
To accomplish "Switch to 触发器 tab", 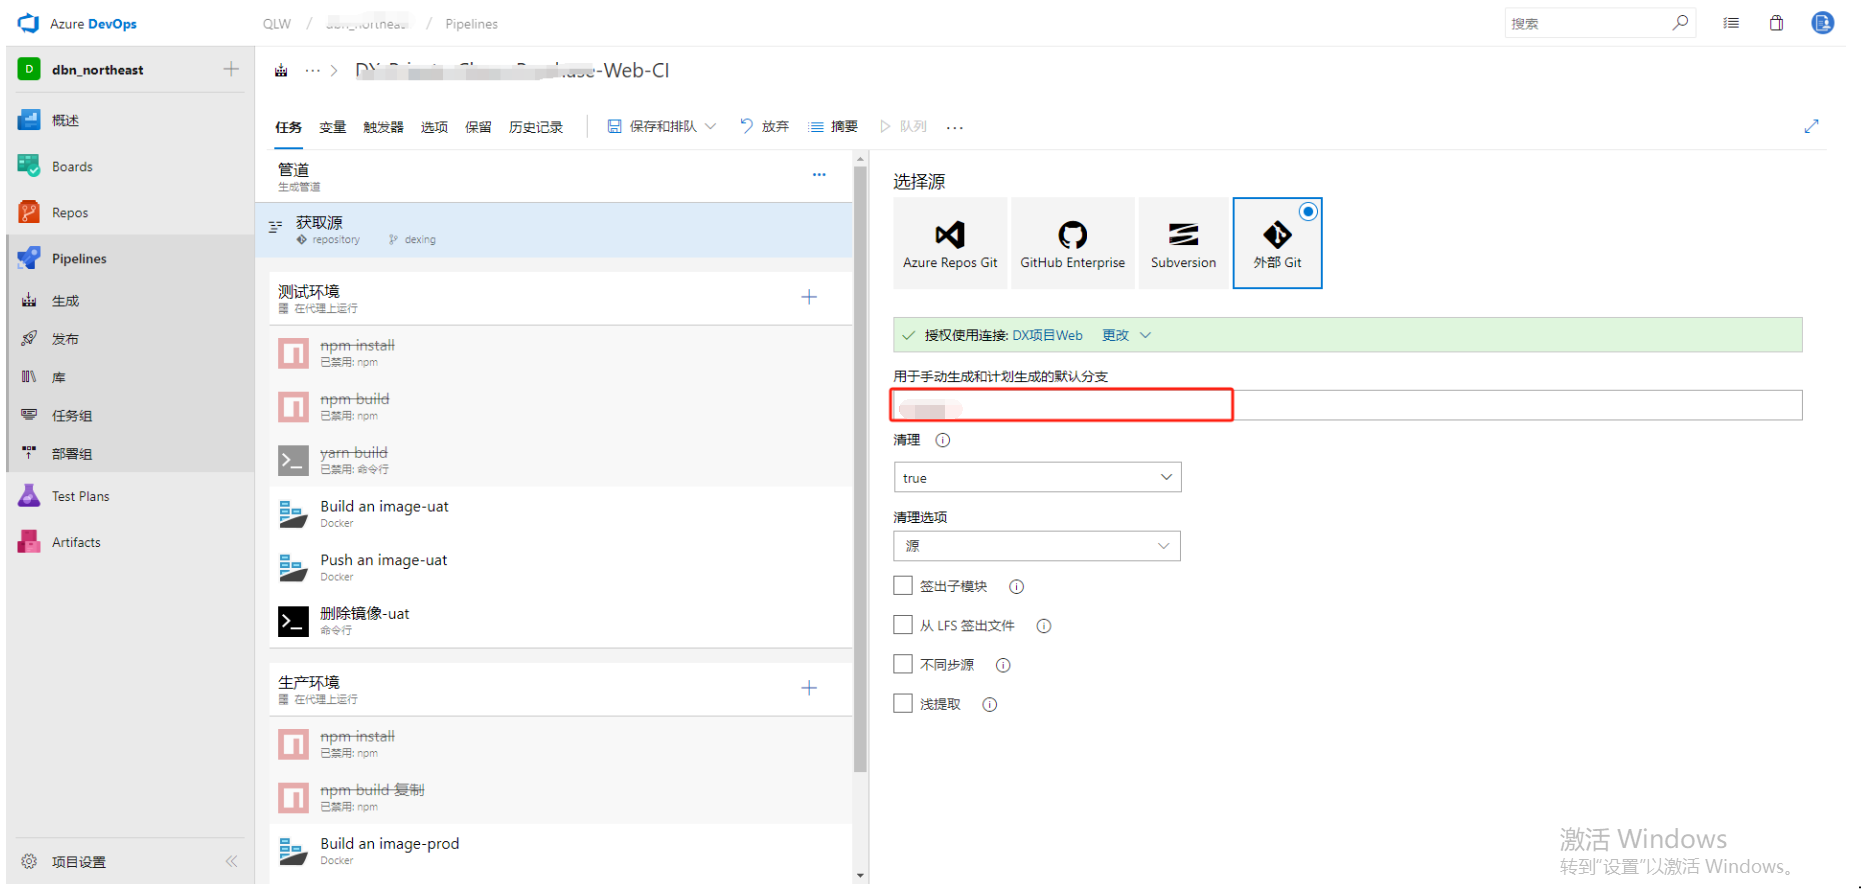I will (383, 127).
